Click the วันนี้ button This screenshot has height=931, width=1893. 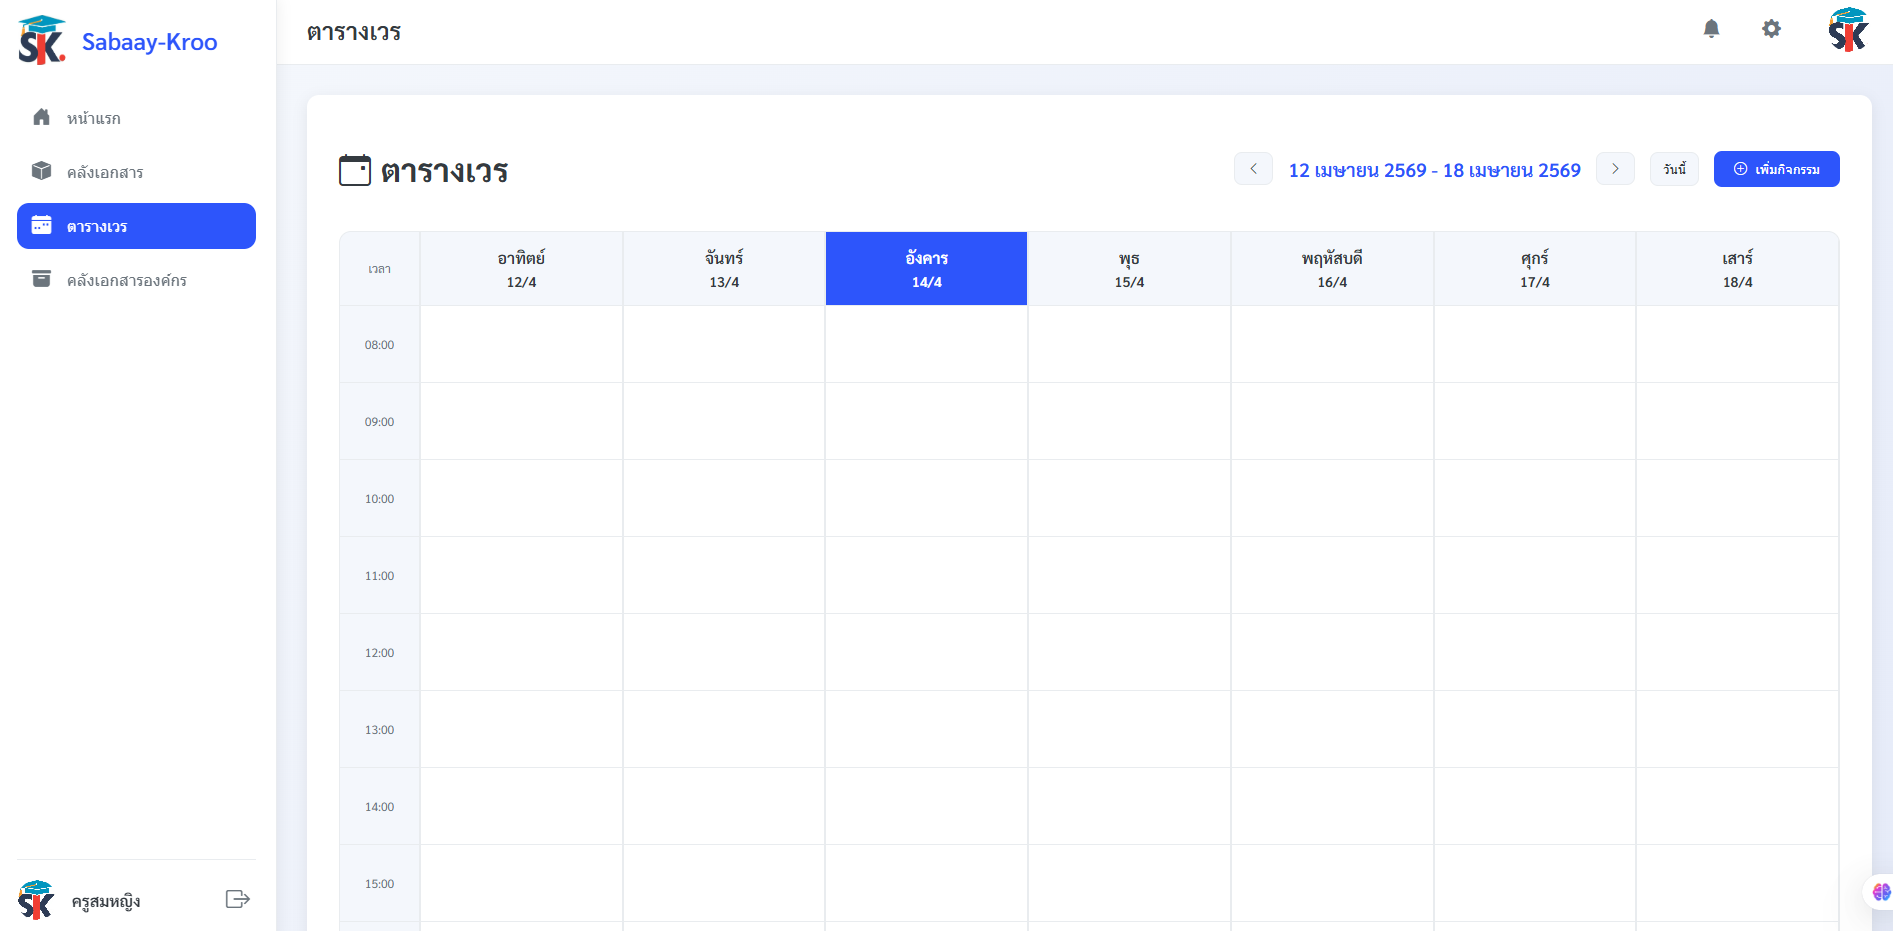pos(1674,169)
